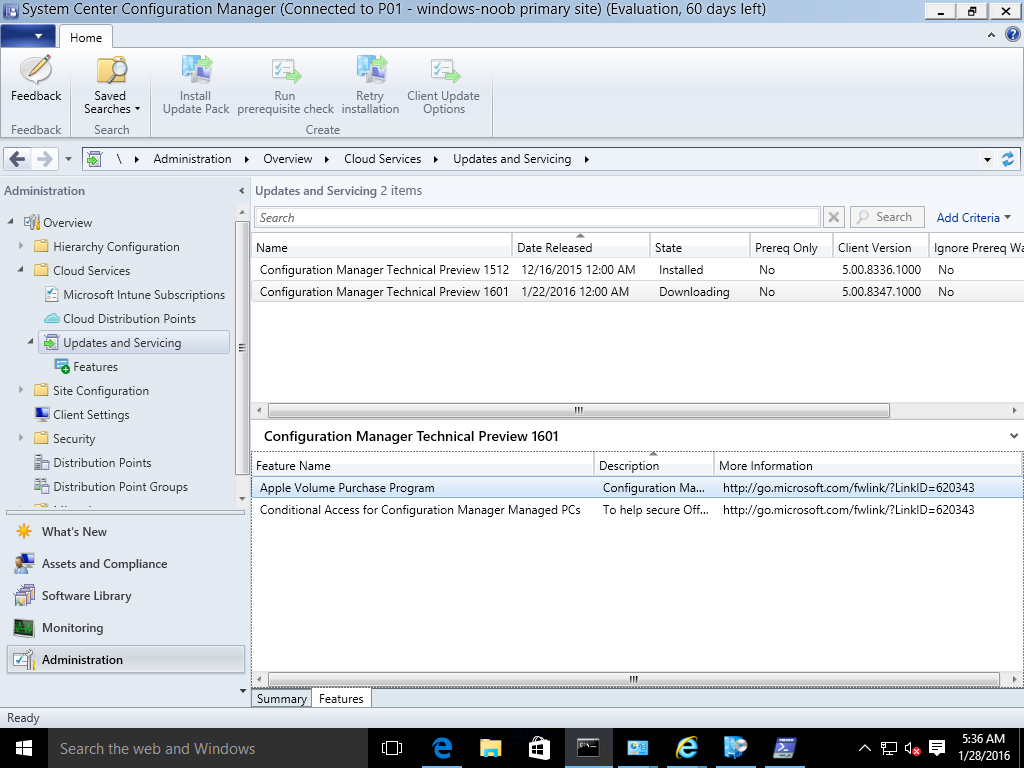This screenshot has width=1024, height=768.
Task: Open Internet Explorer from the taskbar
Action: 686,748
